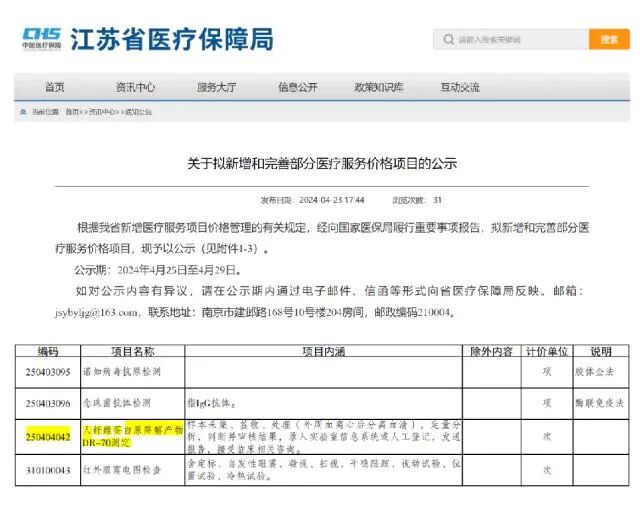Click 次 unit cell in row 310100043

[547, 470]
